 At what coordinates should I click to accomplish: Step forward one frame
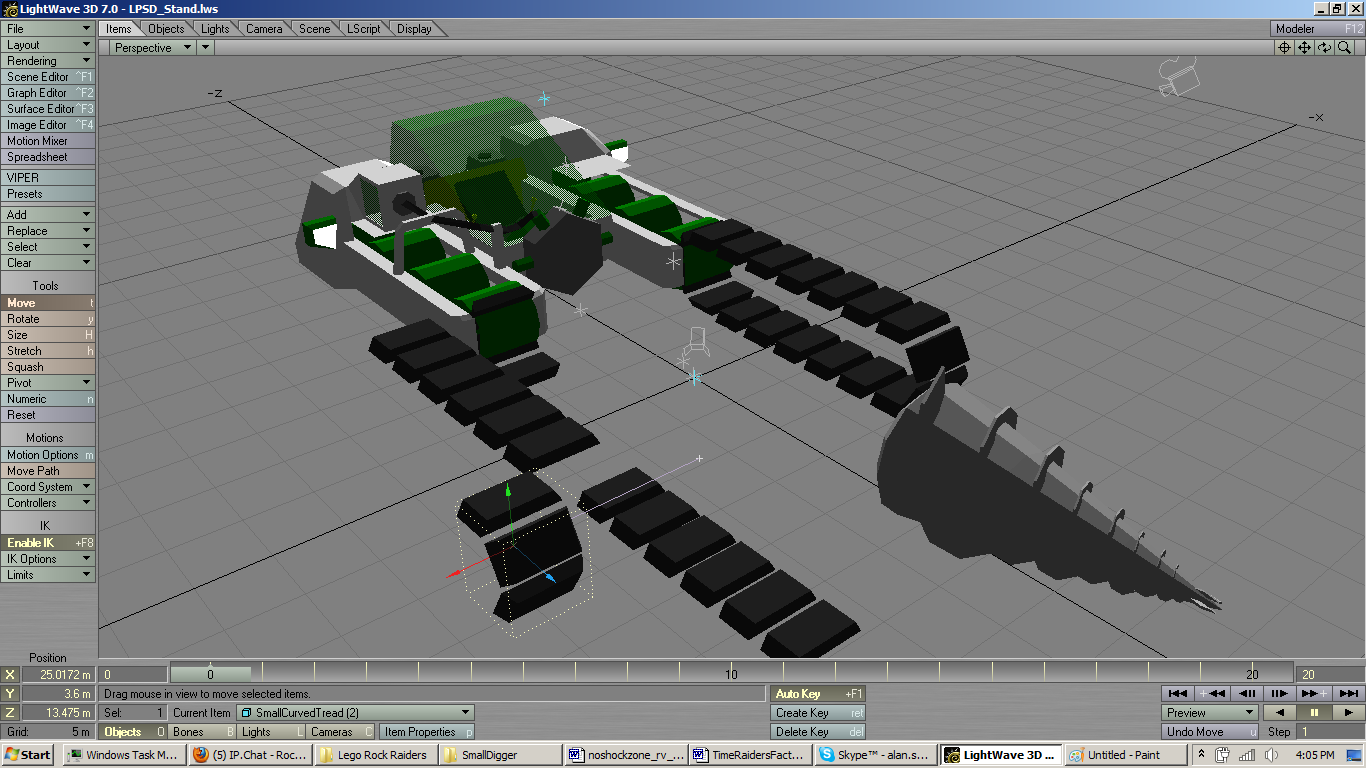(x=1279, y=693)
